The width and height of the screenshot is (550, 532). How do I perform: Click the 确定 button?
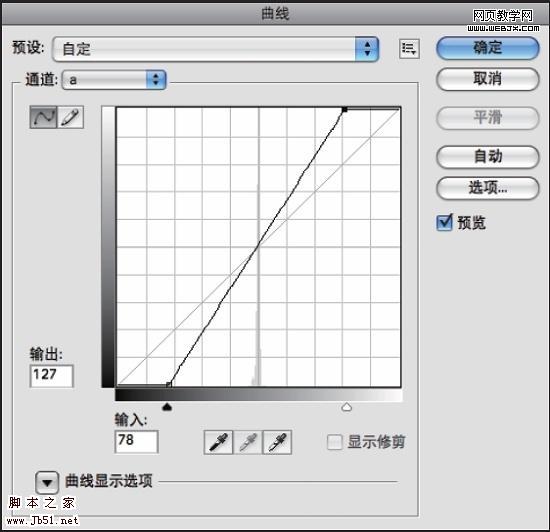488,48
